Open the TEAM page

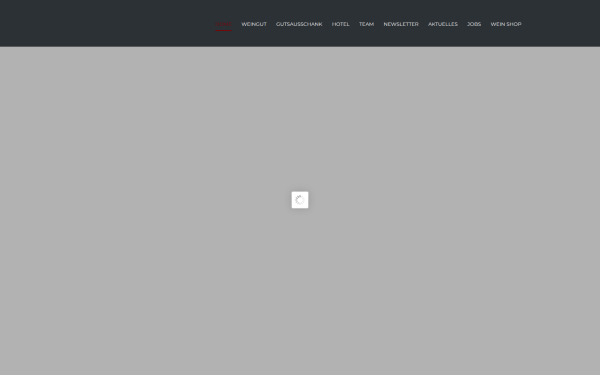coord(366,24)
